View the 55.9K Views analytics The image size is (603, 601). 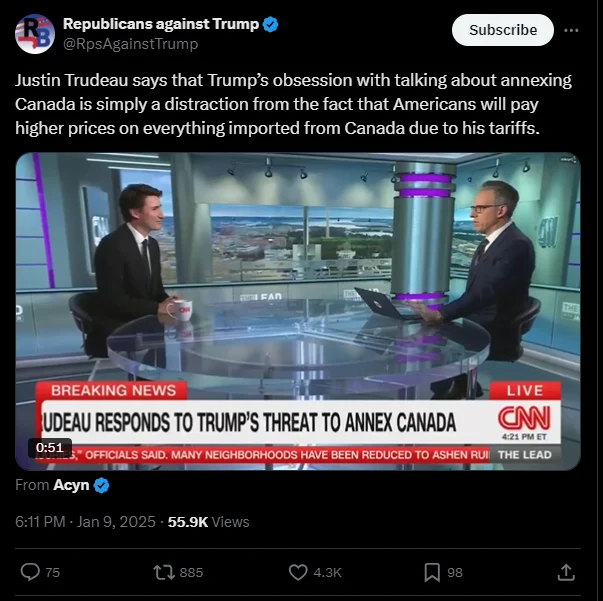(208, 522)
